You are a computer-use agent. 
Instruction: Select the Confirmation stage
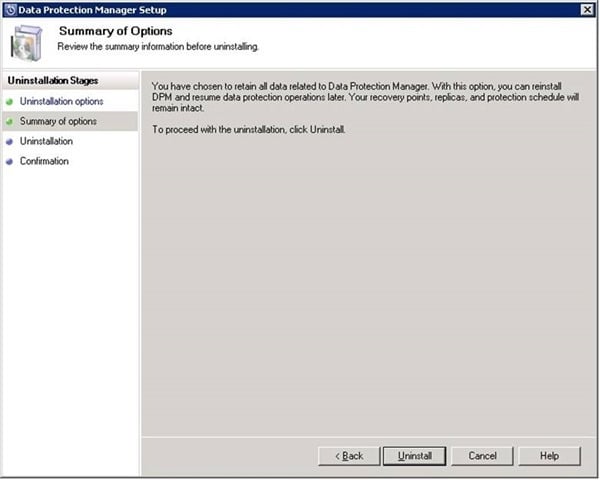pos(44,161)
